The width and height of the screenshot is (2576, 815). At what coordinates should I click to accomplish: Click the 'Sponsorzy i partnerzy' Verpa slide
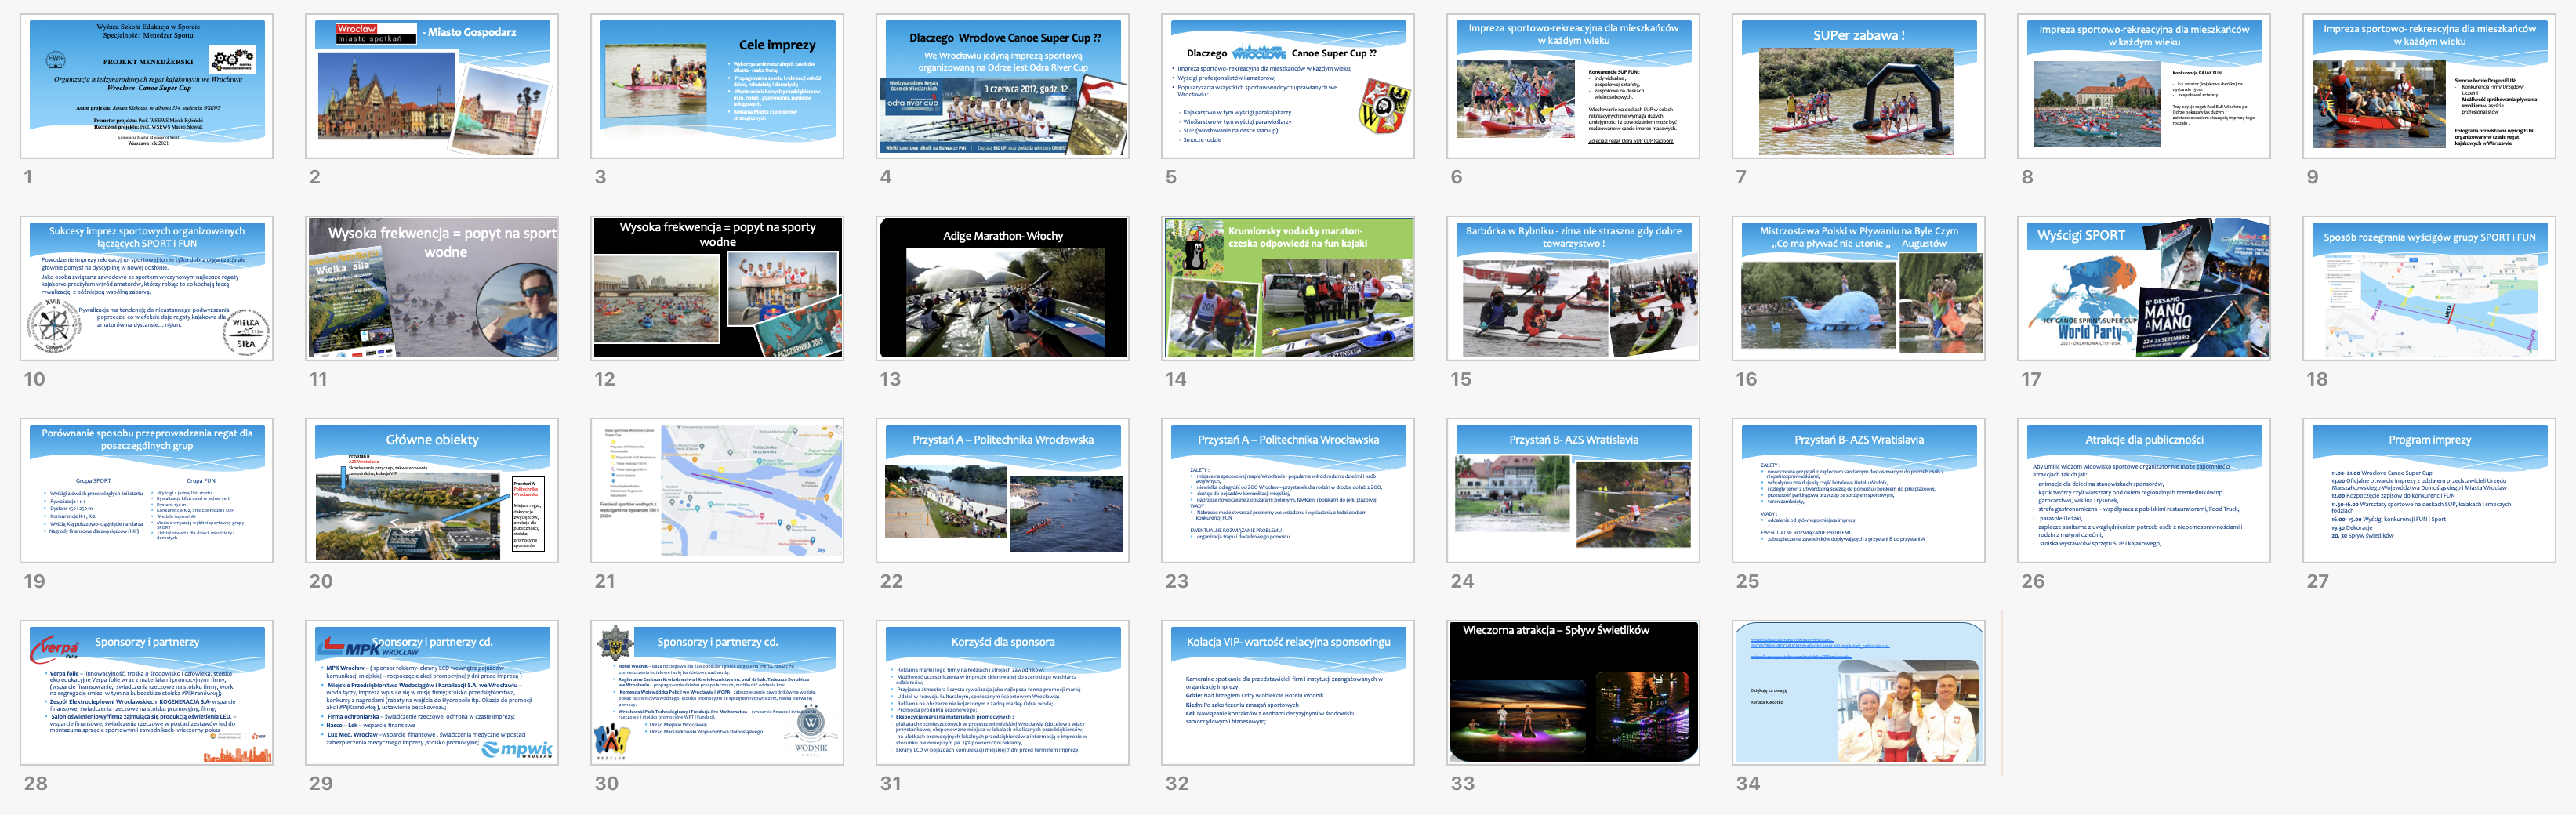point(146,692)
